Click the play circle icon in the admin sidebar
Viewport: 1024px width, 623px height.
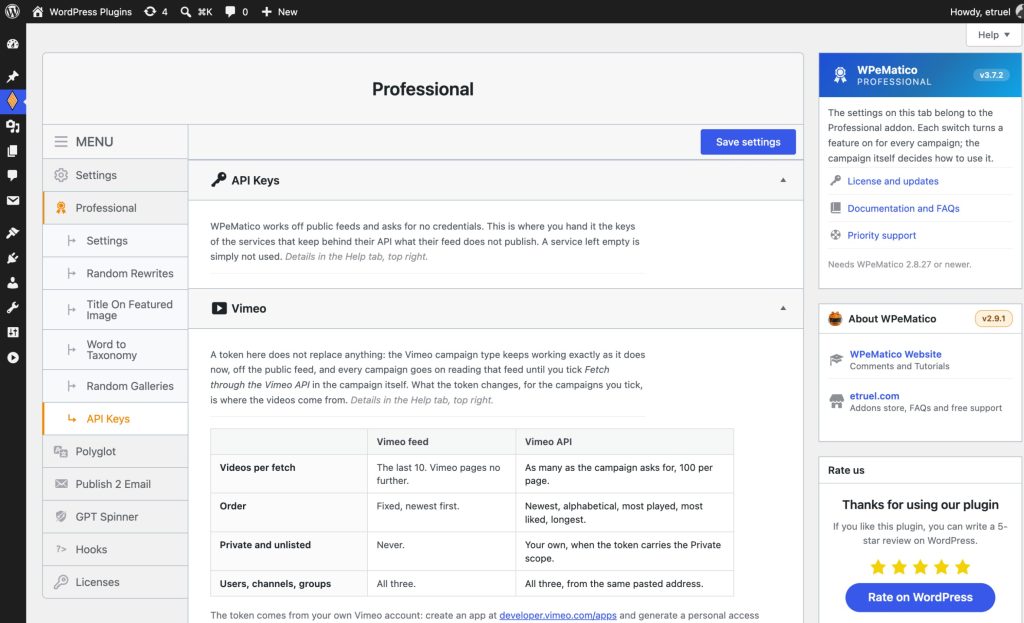[12, 358]
